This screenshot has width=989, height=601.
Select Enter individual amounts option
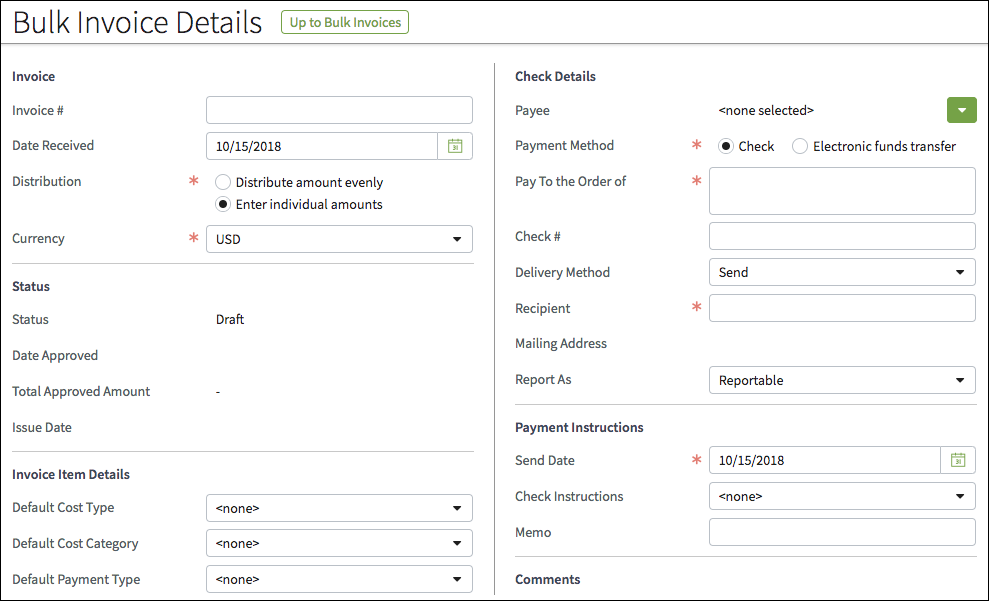222,204
